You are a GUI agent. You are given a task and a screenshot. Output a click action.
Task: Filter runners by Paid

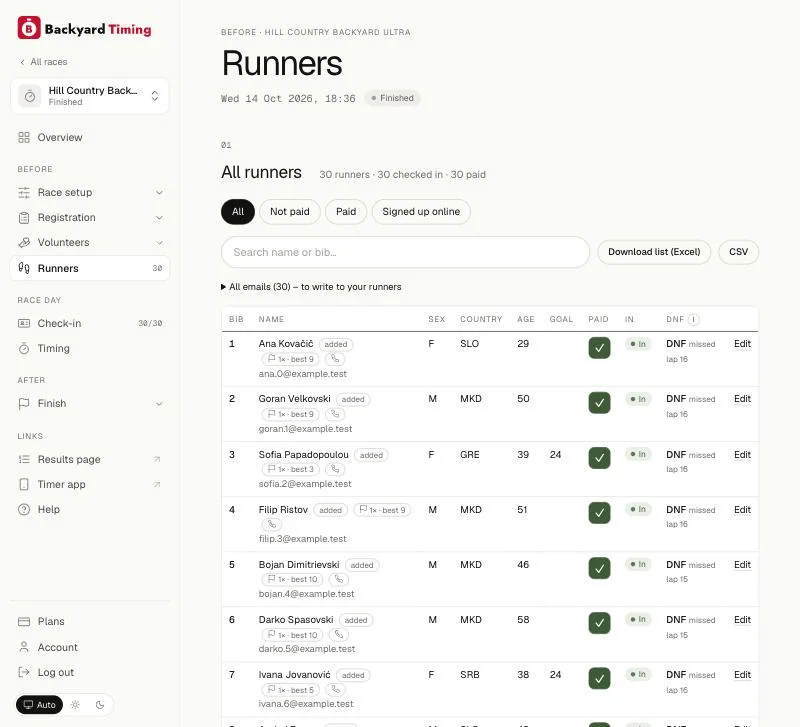(x=346, y=211)
